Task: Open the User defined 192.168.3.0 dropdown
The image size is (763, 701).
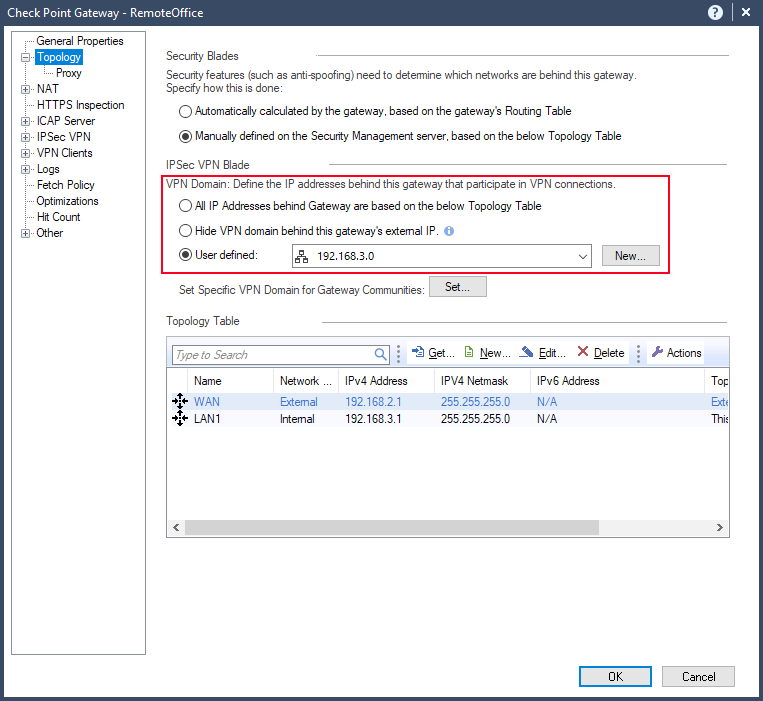Action: 583,257
